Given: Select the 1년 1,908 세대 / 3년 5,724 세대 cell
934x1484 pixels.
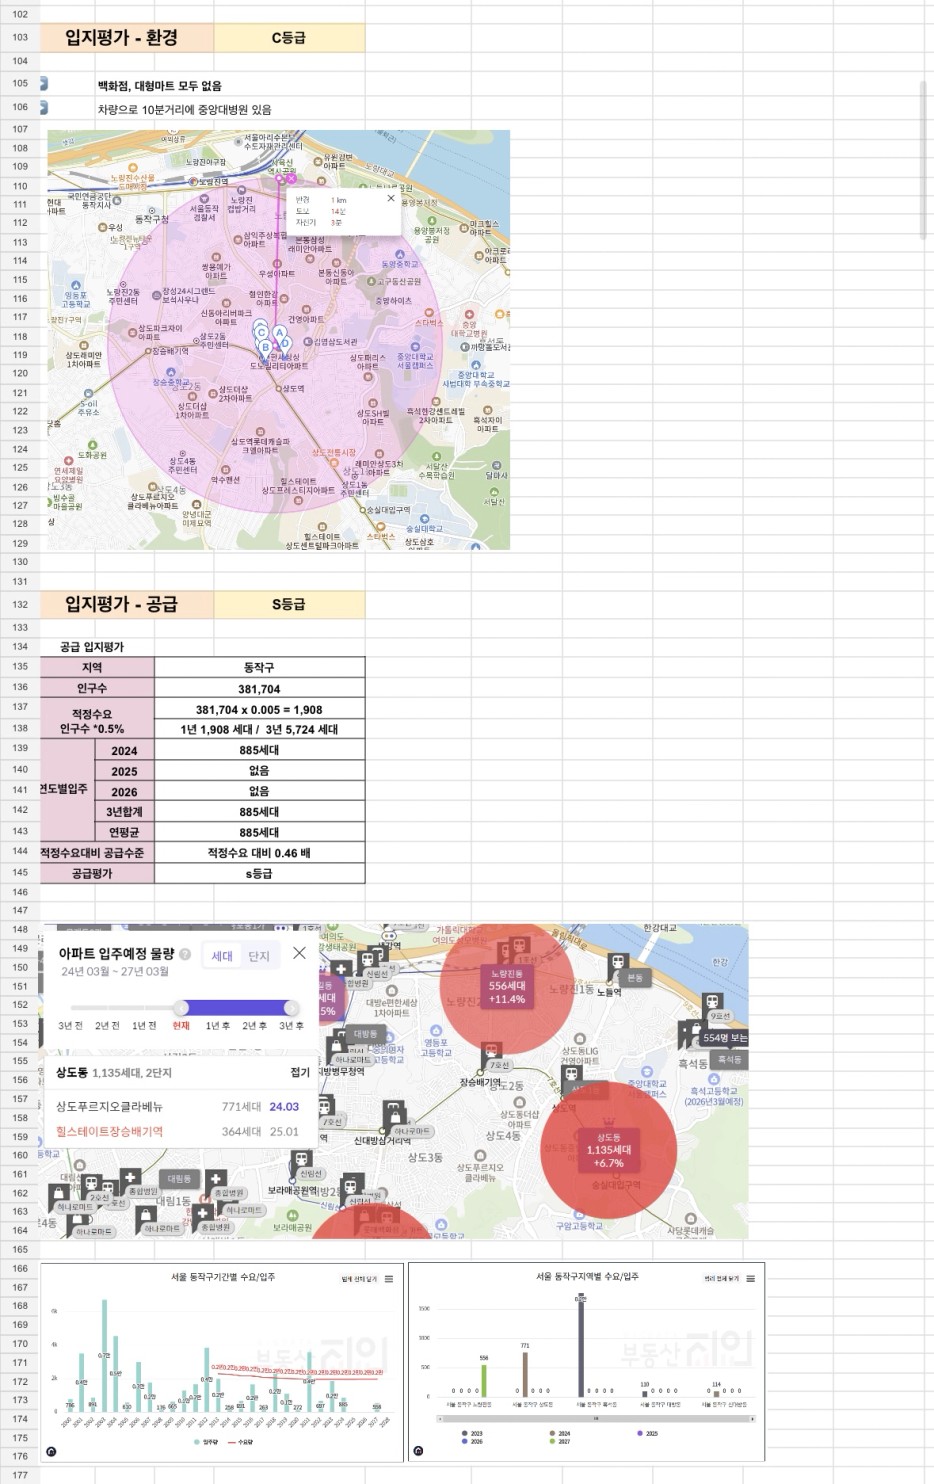Looking at the screenshot, I should click(260, 729).
